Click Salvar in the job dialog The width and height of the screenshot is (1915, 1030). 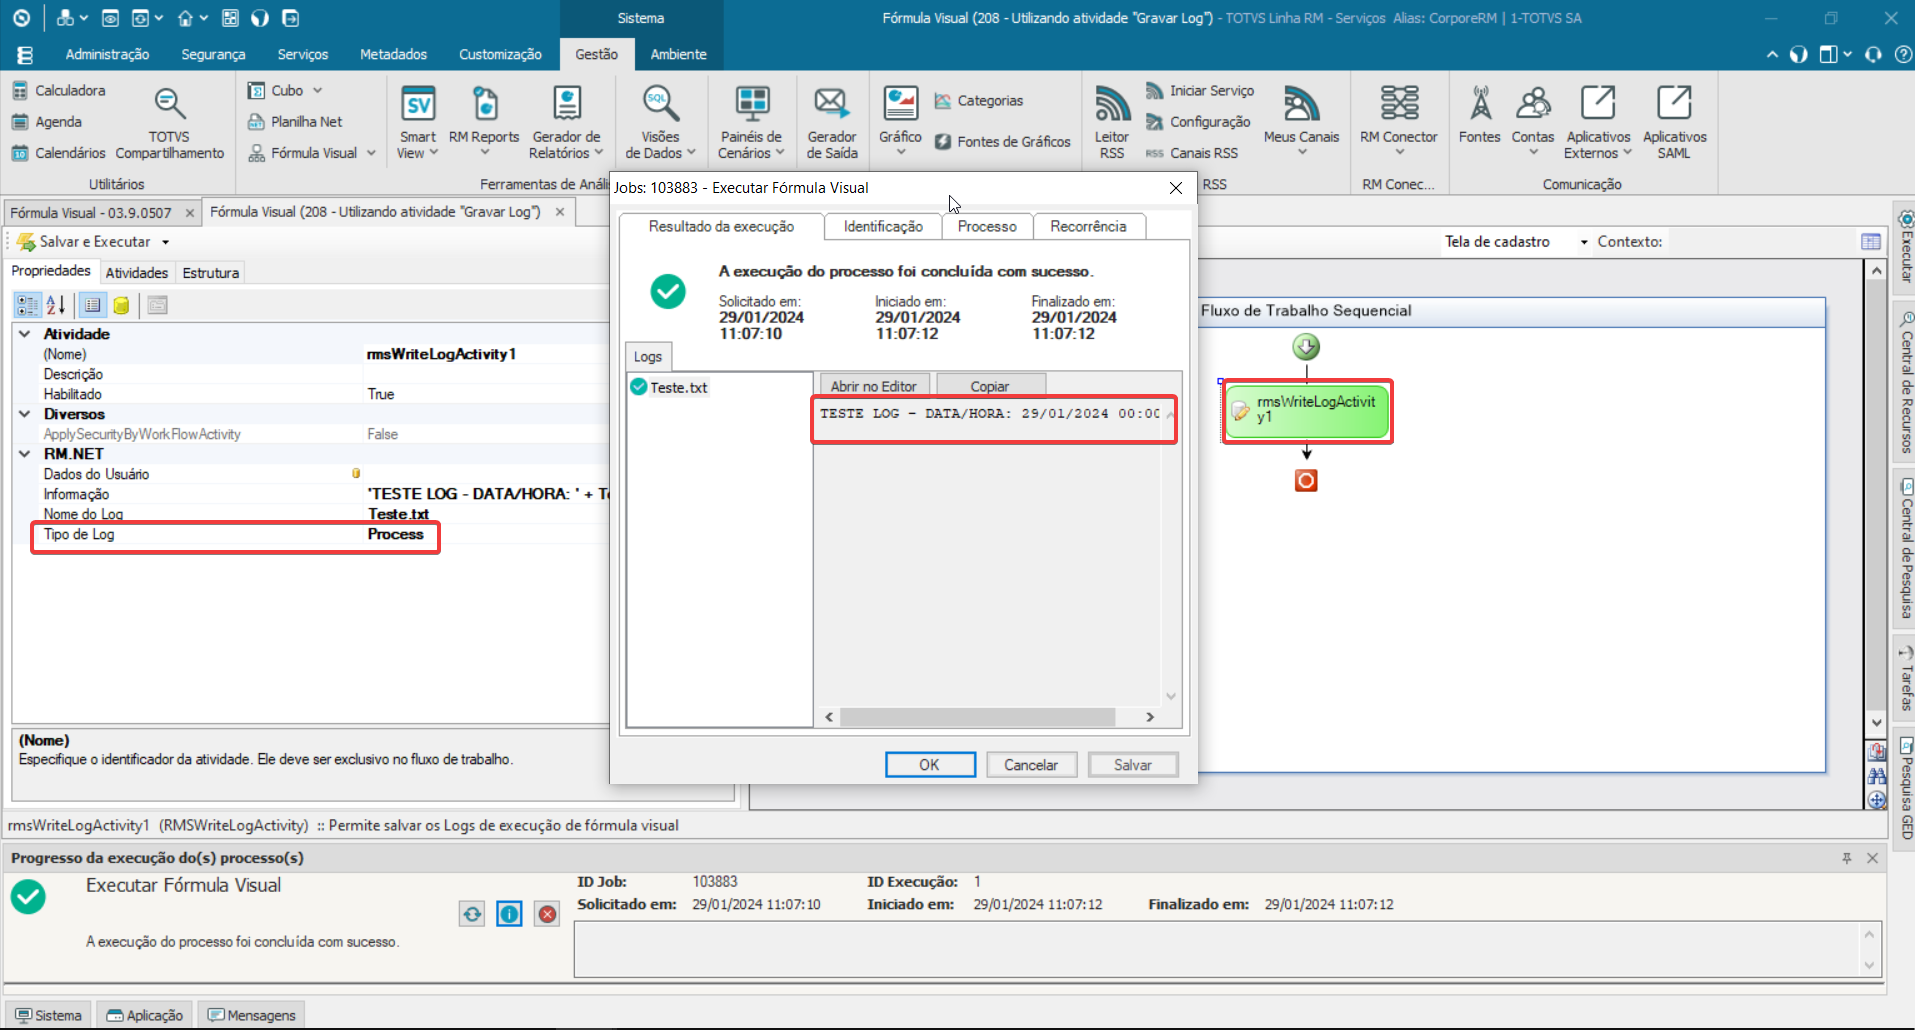(x=1133, y=765)
